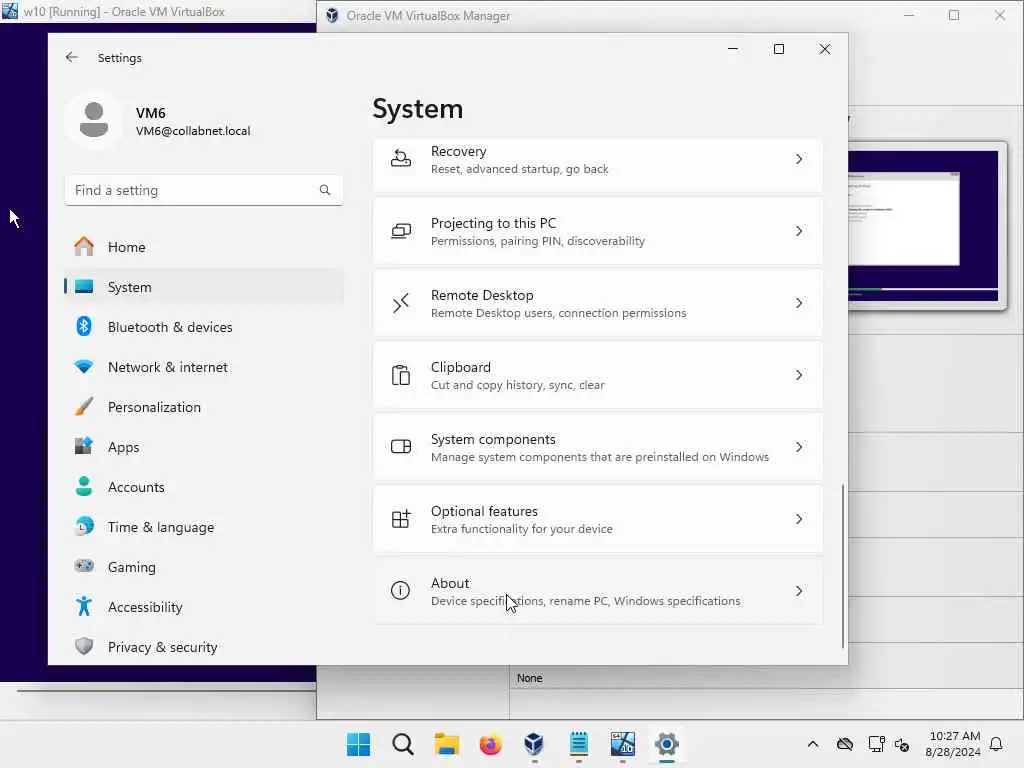Open Home in the Settings navigation

point(204,247)
